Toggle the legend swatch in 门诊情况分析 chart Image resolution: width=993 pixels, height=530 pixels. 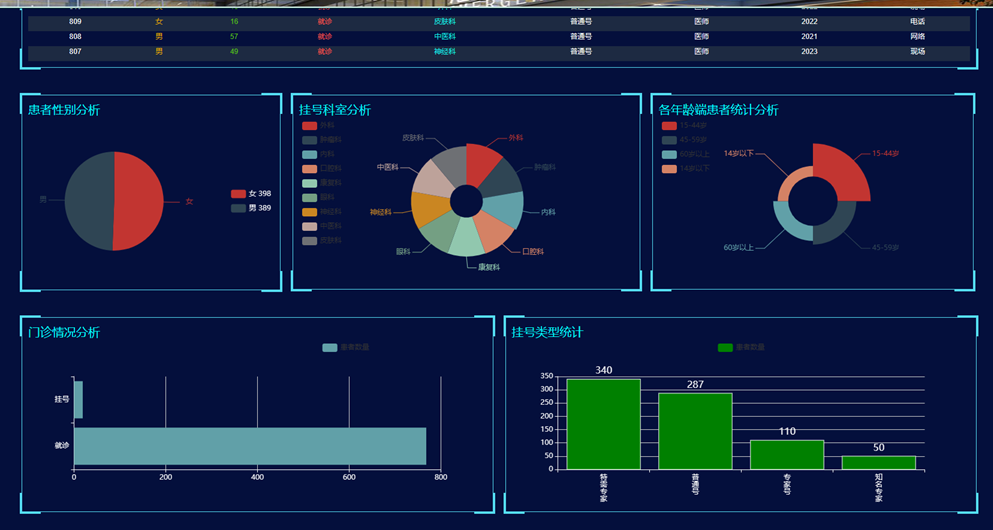click(330, 347)
